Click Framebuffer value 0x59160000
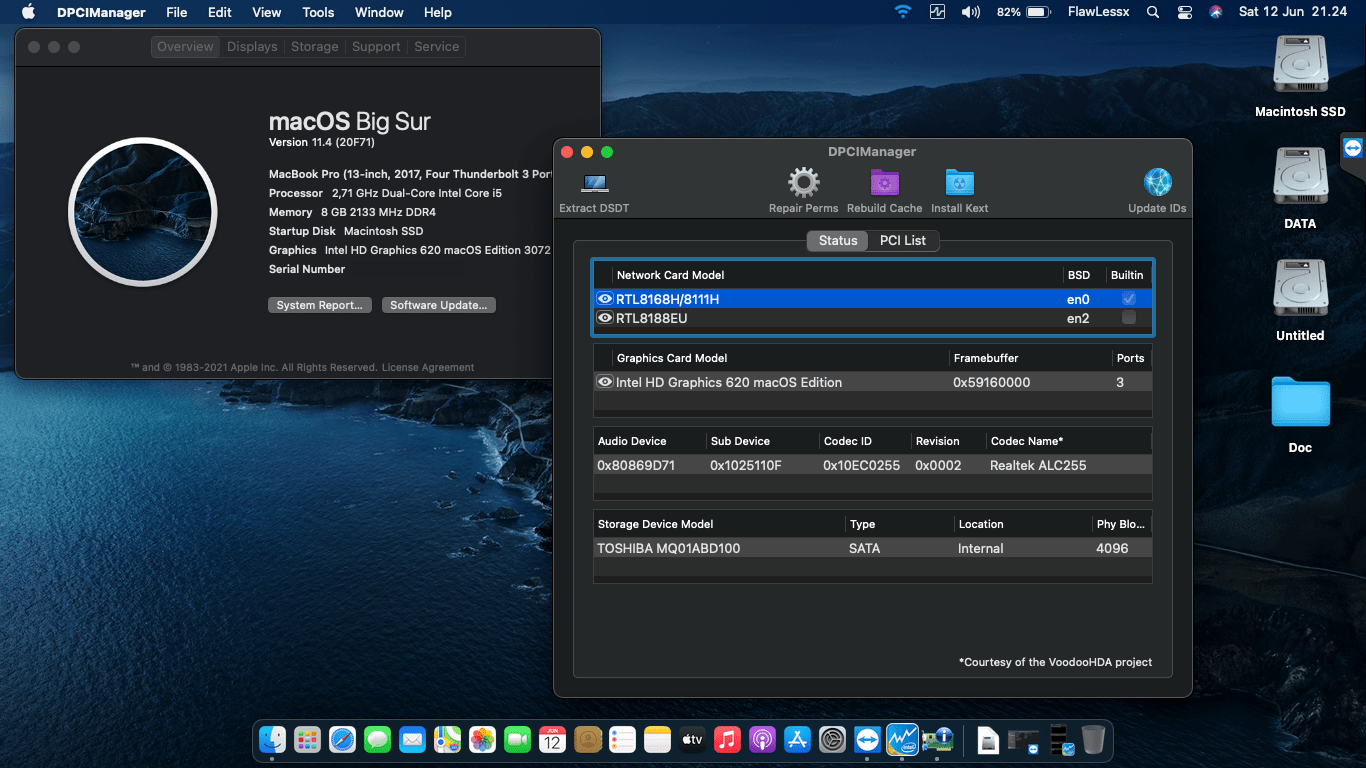 [x=991, y=382]
